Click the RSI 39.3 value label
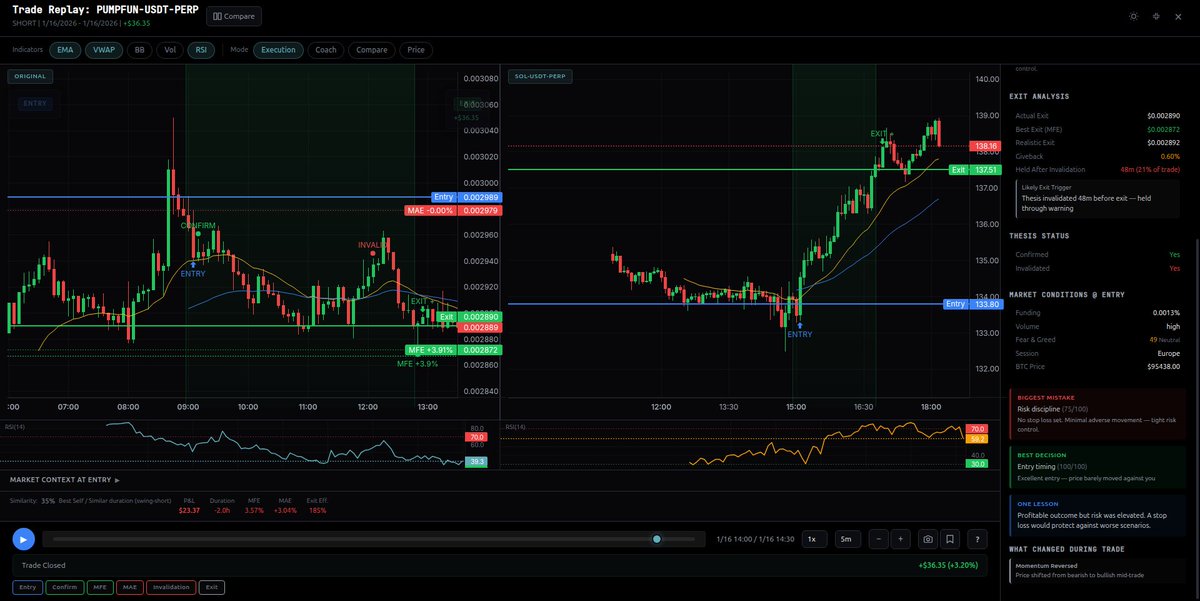1200x601 pixels. (476, 461)
